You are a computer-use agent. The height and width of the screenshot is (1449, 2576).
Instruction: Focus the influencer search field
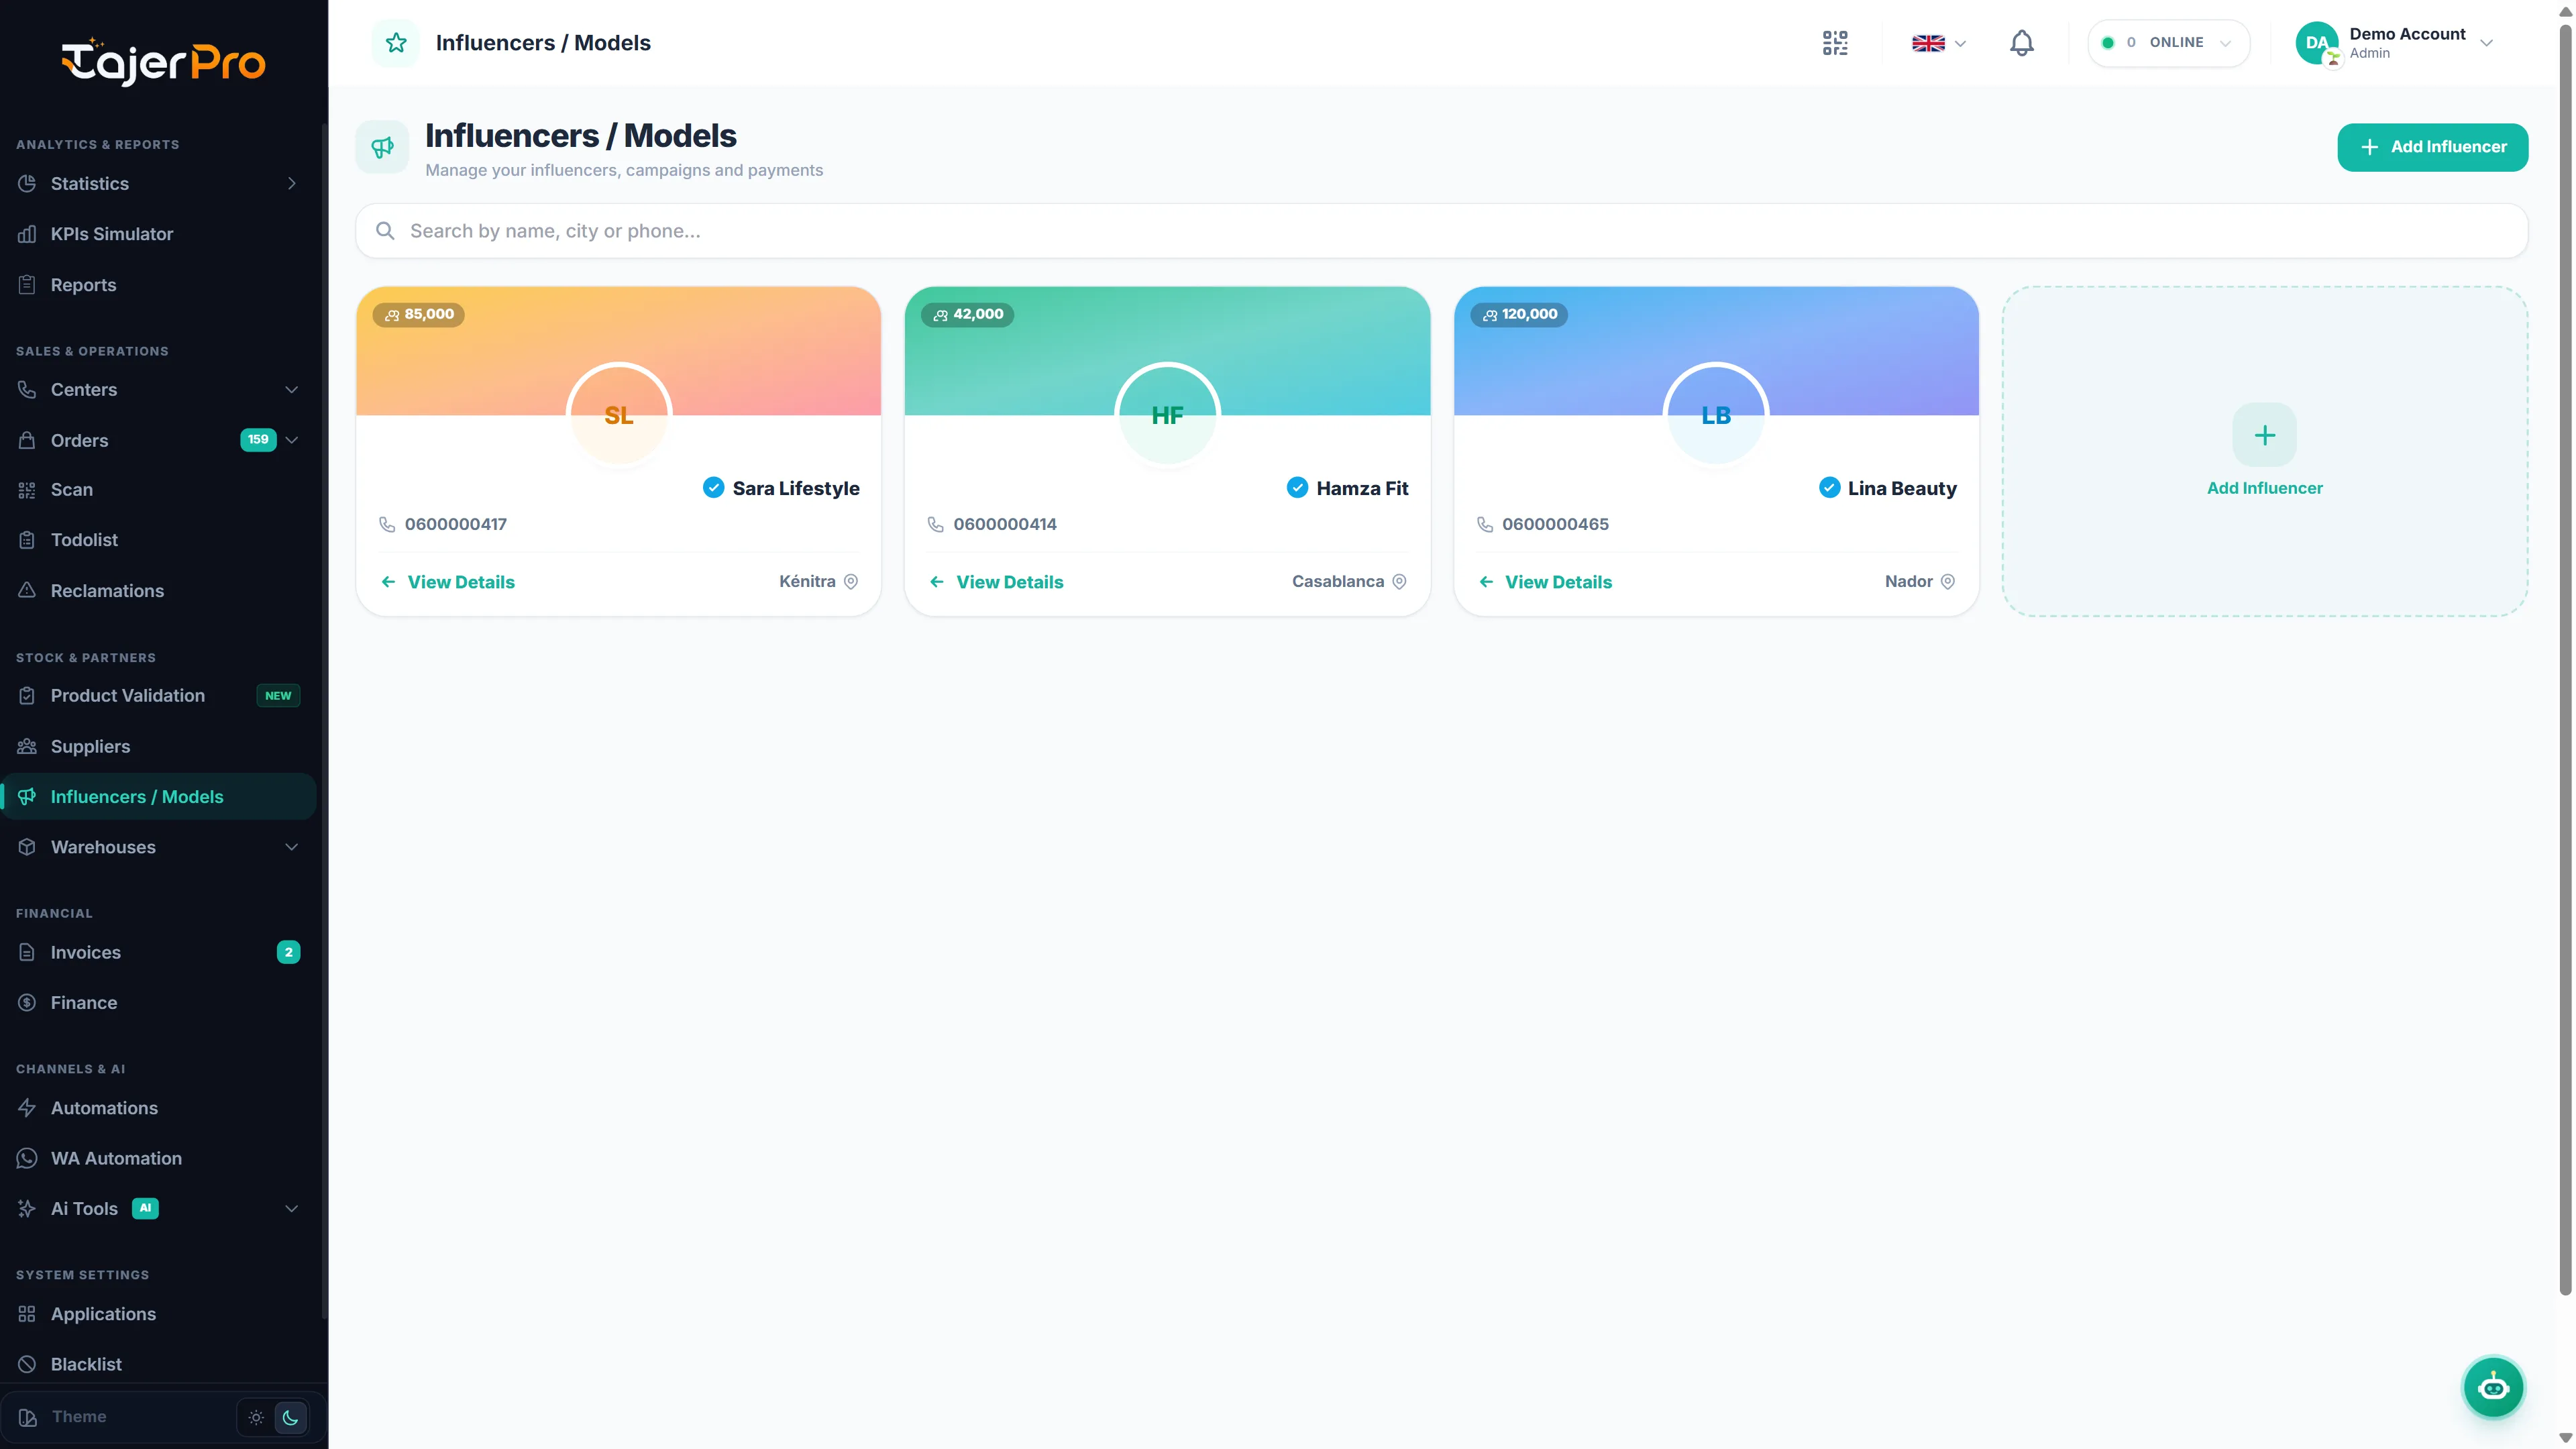point(1441,231)
